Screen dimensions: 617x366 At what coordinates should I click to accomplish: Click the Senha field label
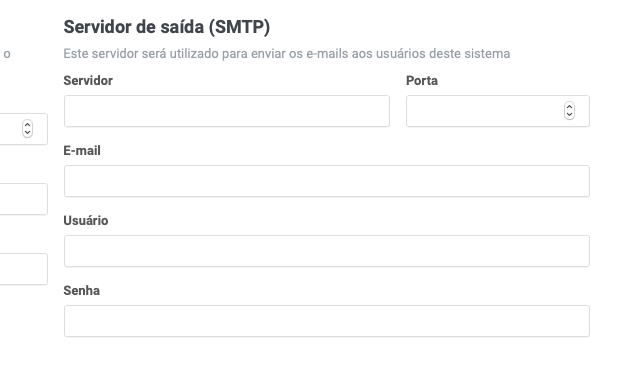click(81, 291)
